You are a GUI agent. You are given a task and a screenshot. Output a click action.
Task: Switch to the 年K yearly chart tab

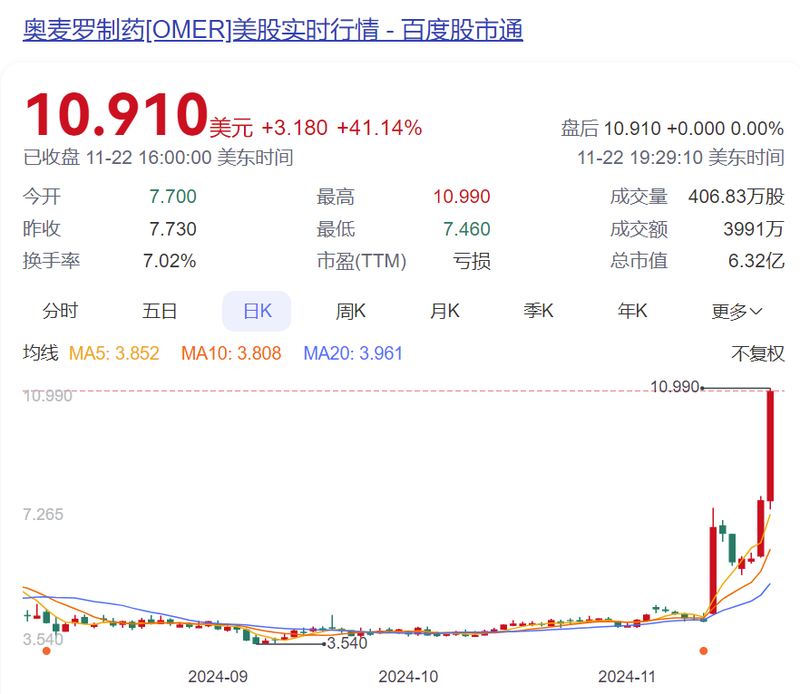632,311
